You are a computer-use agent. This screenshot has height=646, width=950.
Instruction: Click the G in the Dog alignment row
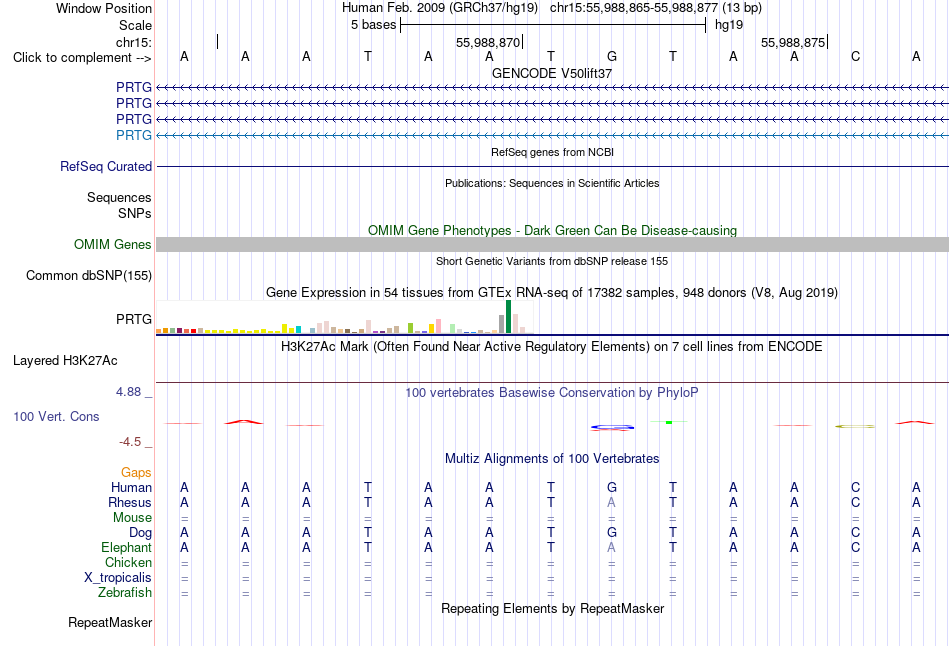pos(611,532)
